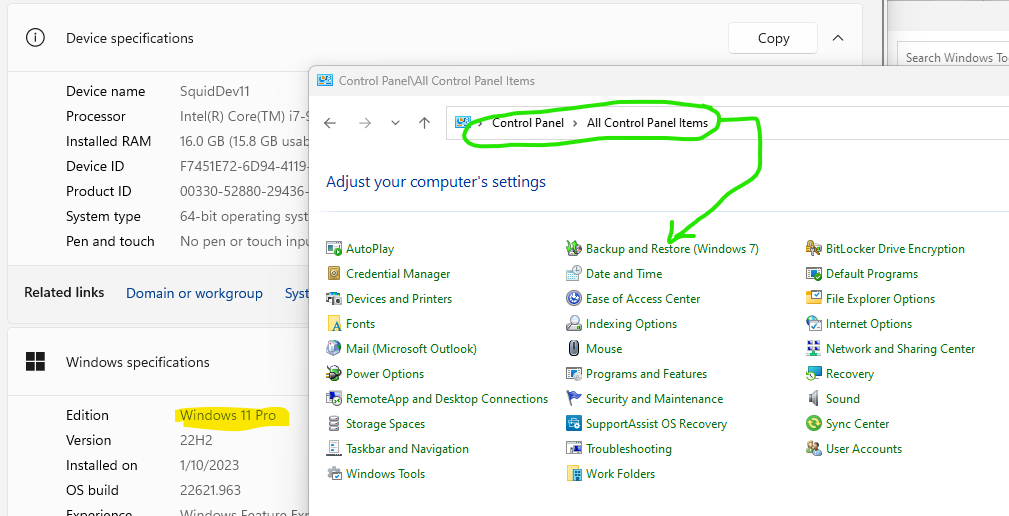The image size is (1009, 516).
Task: Open the recent locations dropdown arrow
Action: tap(395, 123)
